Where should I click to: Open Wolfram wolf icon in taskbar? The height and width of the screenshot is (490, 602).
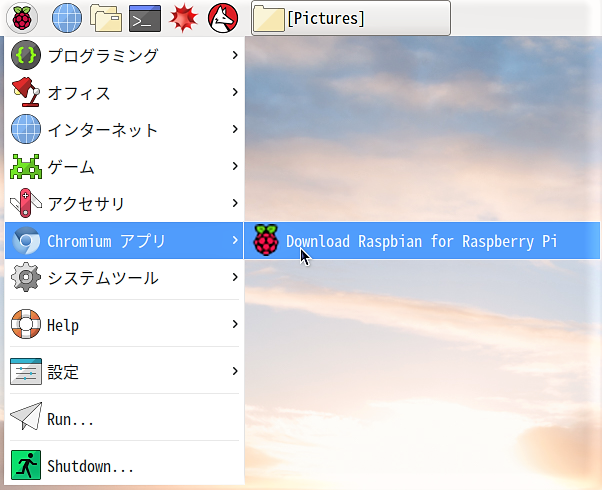(223, 18)
